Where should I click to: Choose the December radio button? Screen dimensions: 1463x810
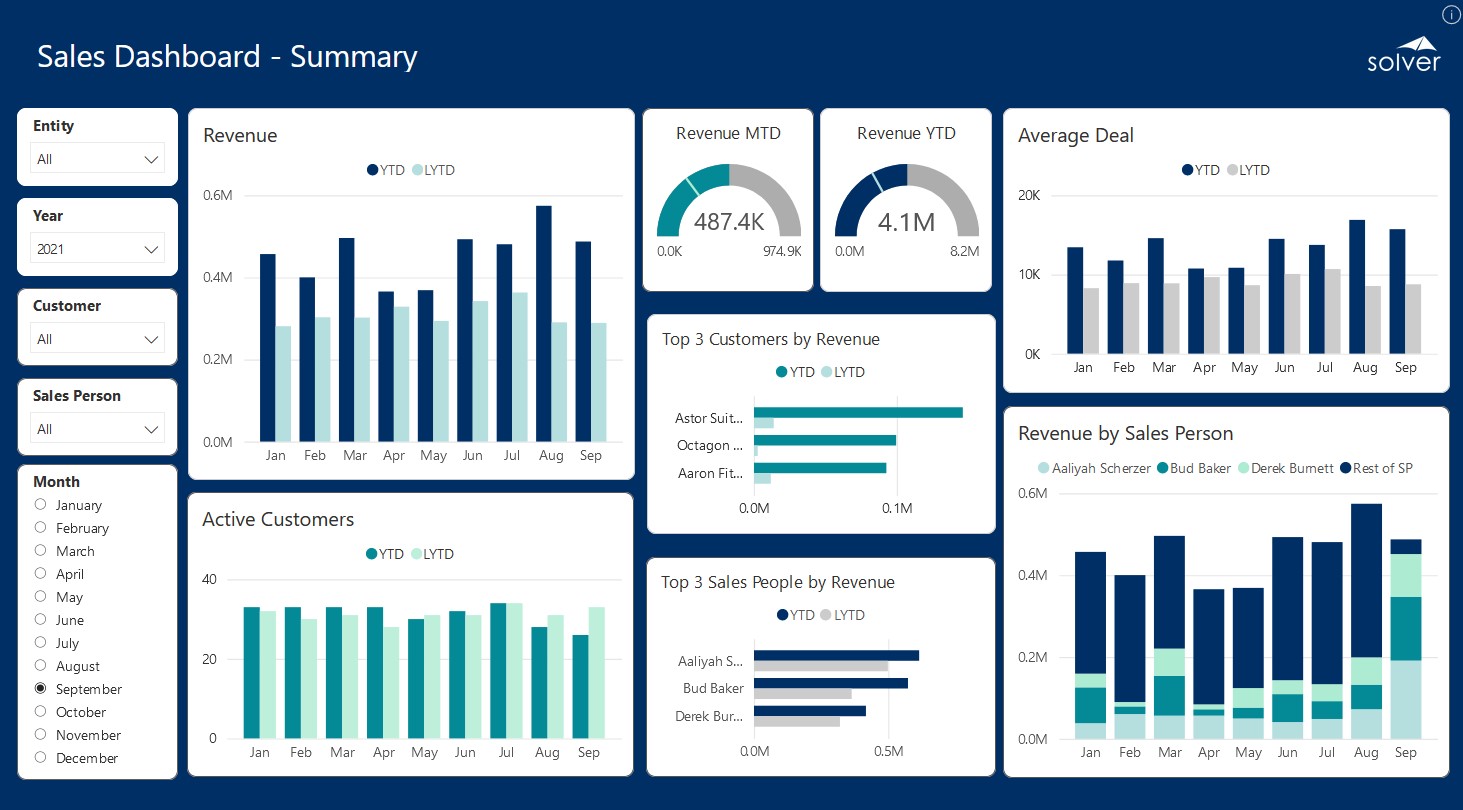pos(41,758)
